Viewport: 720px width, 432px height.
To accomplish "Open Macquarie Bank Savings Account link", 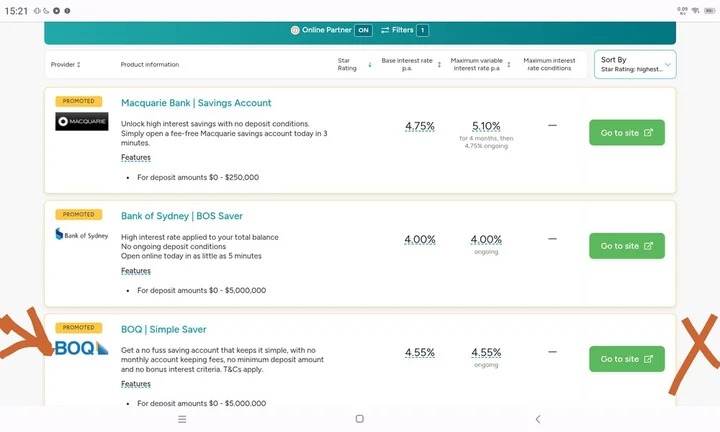I will pos(196,103).
